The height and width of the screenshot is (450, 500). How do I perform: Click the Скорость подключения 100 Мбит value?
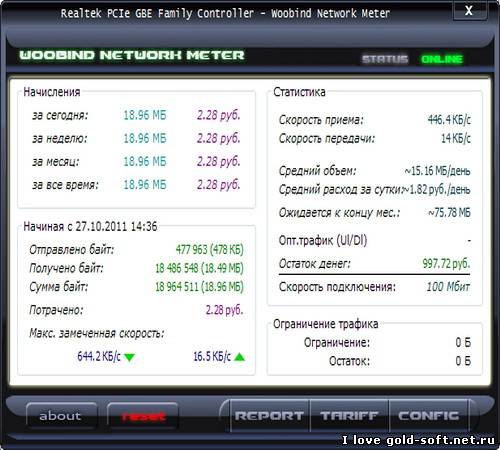[x=448, y=287]
